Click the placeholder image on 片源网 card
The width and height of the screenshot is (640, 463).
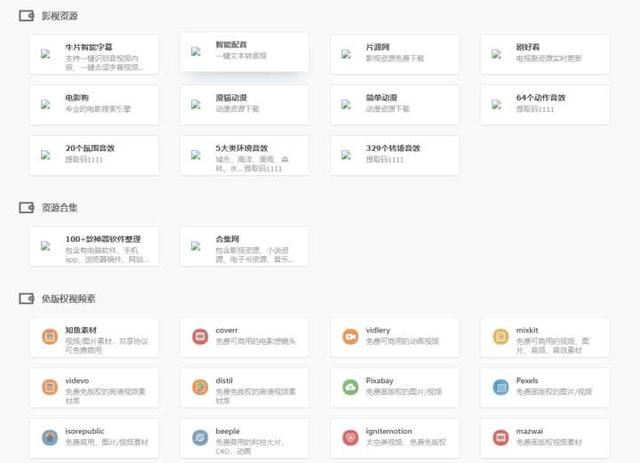tap(346, 54)
